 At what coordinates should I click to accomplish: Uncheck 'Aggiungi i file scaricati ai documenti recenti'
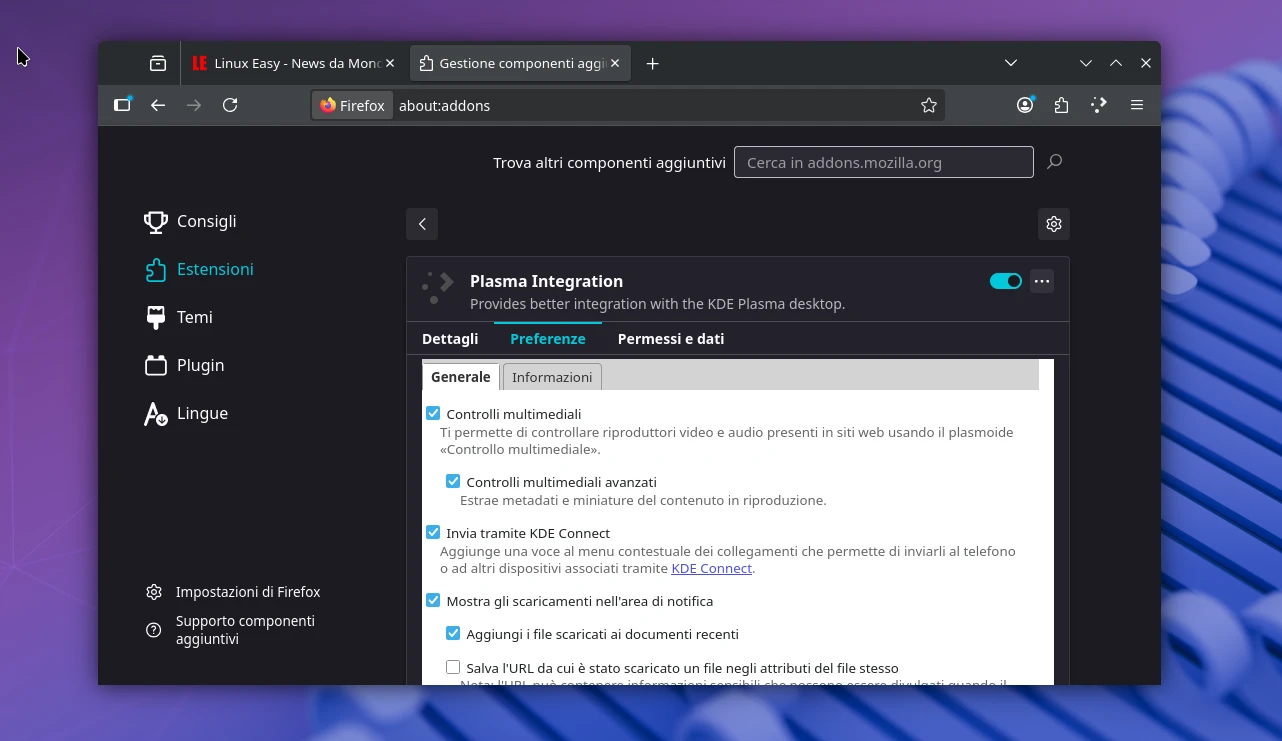point(453,633)
